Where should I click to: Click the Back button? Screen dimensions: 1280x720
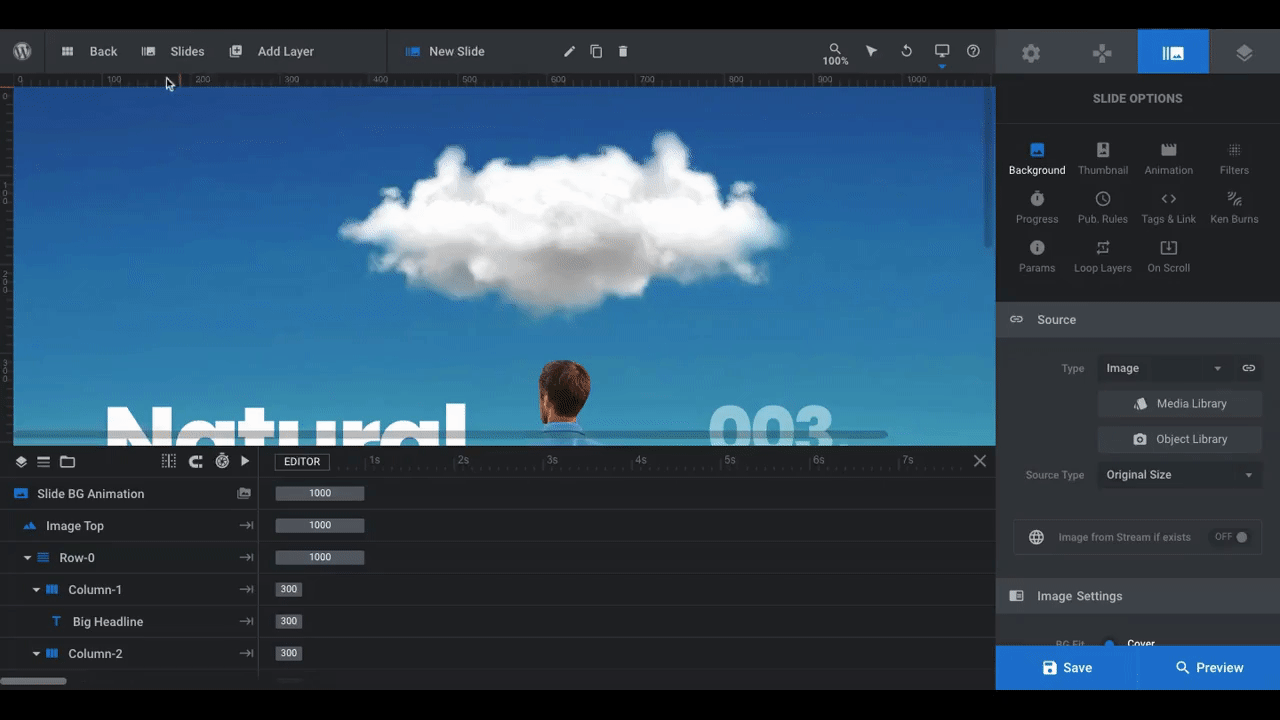(x=90, y=51)
